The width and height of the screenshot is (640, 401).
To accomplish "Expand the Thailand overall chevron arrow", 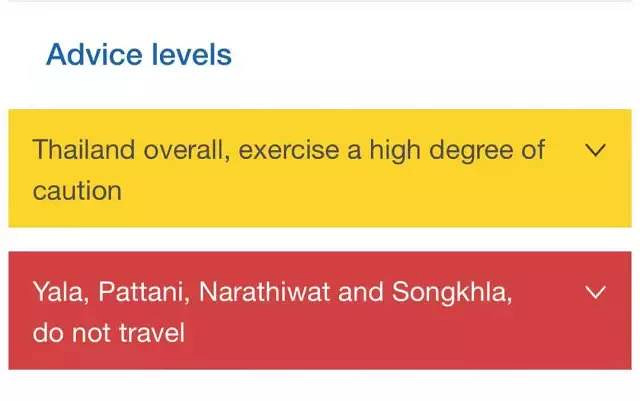I will pyautogui.click(x=595, y=150).
